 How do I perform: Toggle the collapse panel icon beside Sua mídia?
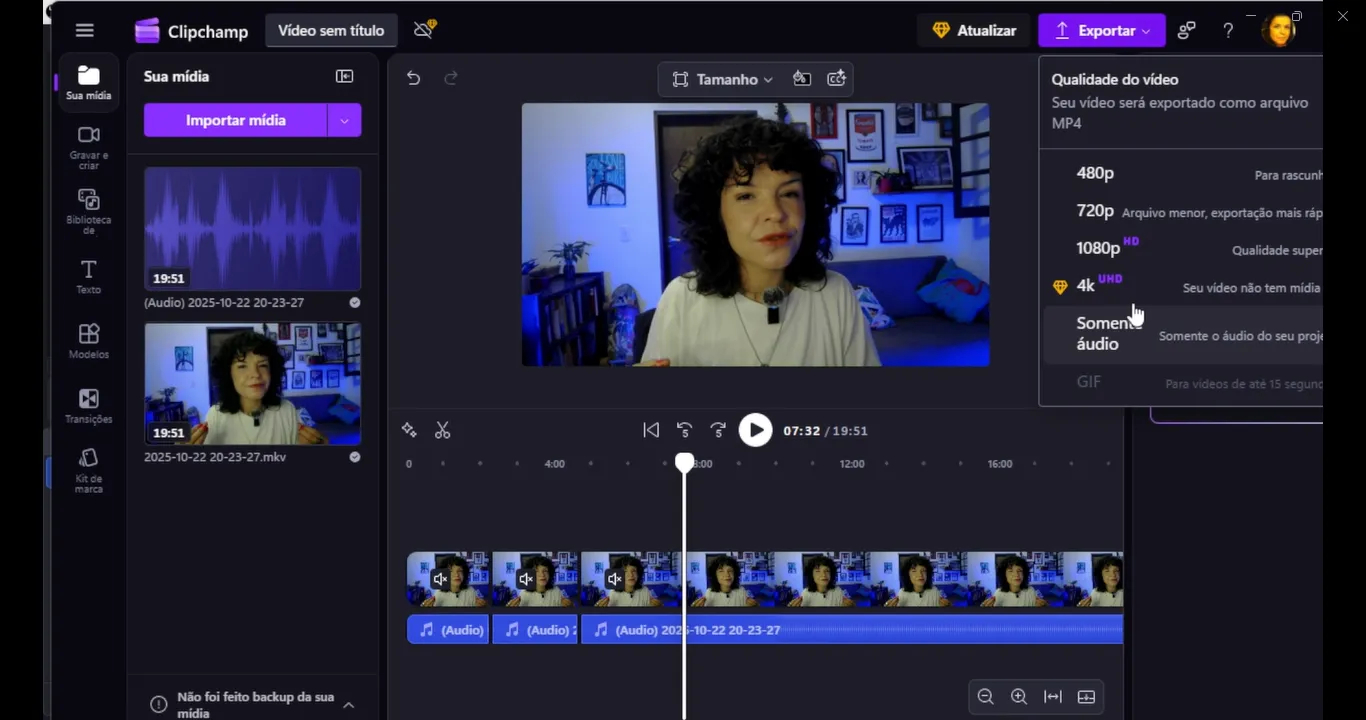pyautogui.click(x=344, y=76)
